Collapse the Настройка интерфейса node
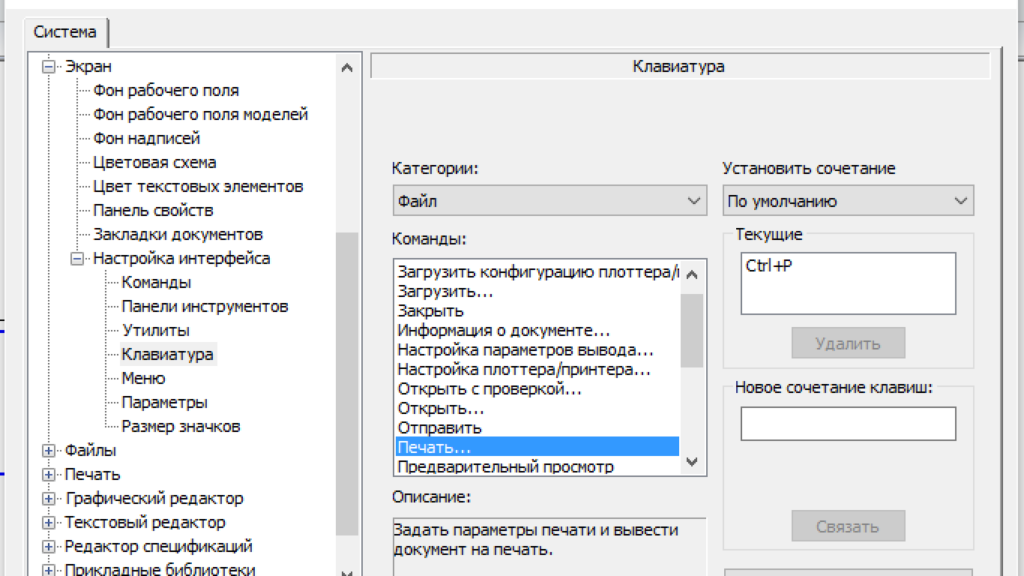This screenshot has width=1024, height=576. click(77, 259)
